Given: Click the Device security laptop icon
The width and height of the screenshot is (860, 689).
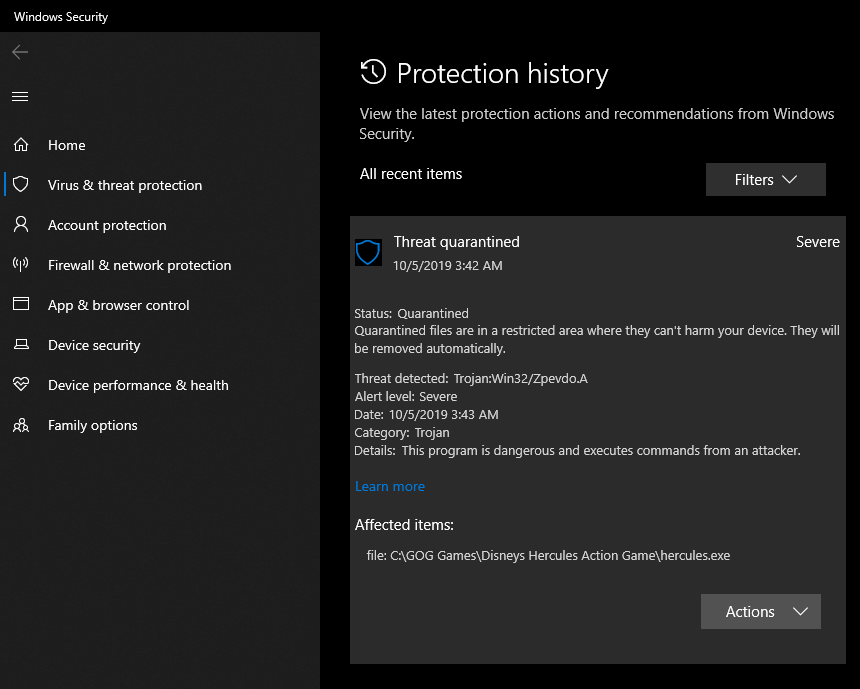Looking at the screenshot, I should tap(21, 344).
